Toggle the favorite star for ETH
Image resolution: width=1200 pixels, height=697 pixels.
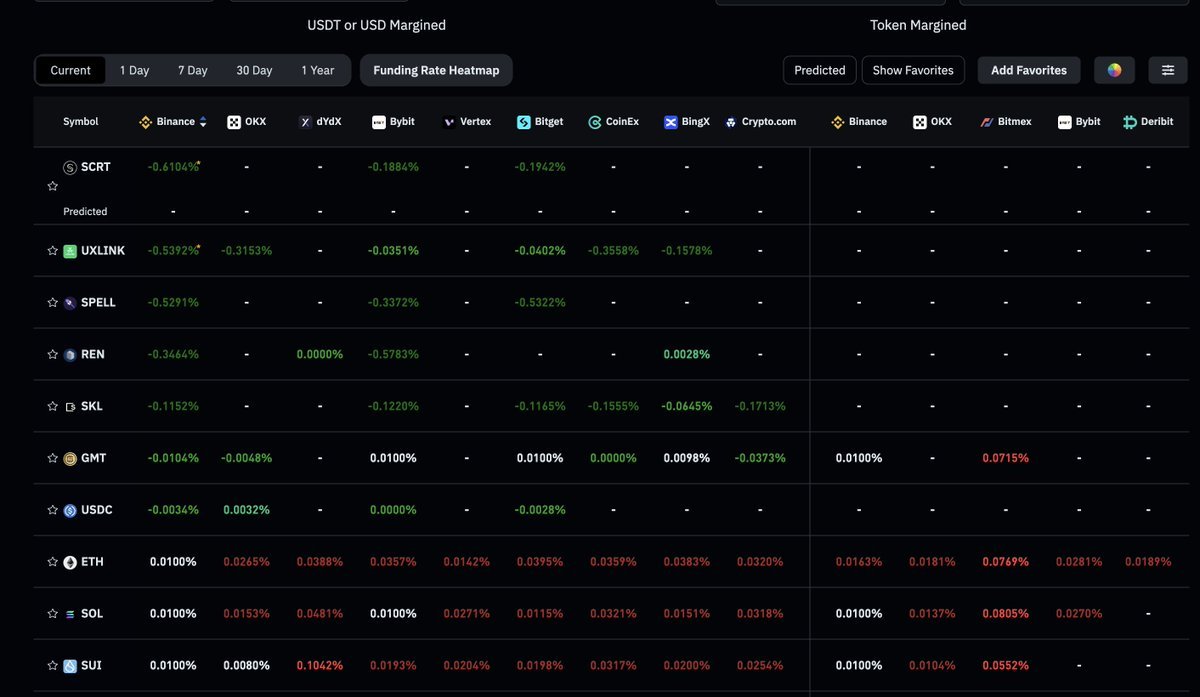coord(53,563)
